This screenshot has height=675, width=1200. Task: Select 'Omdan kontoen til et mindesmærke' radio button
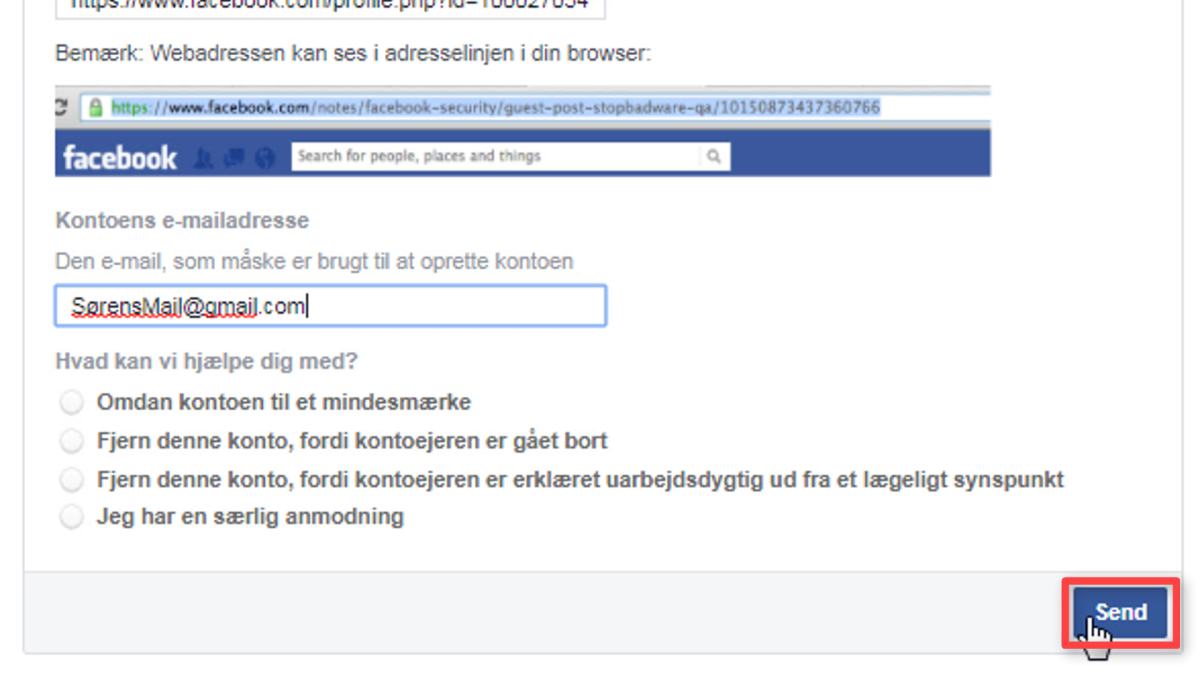click(71, 403)
